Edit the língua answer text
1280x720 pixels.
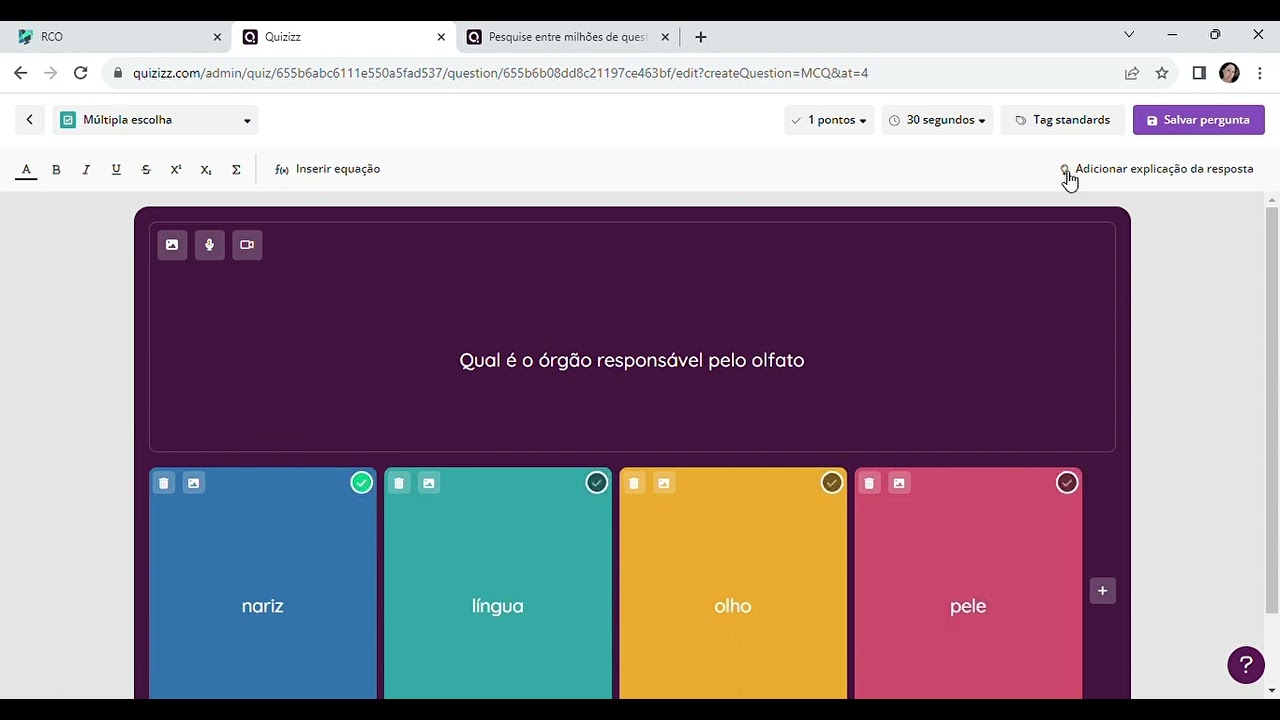tap(498, 606)
